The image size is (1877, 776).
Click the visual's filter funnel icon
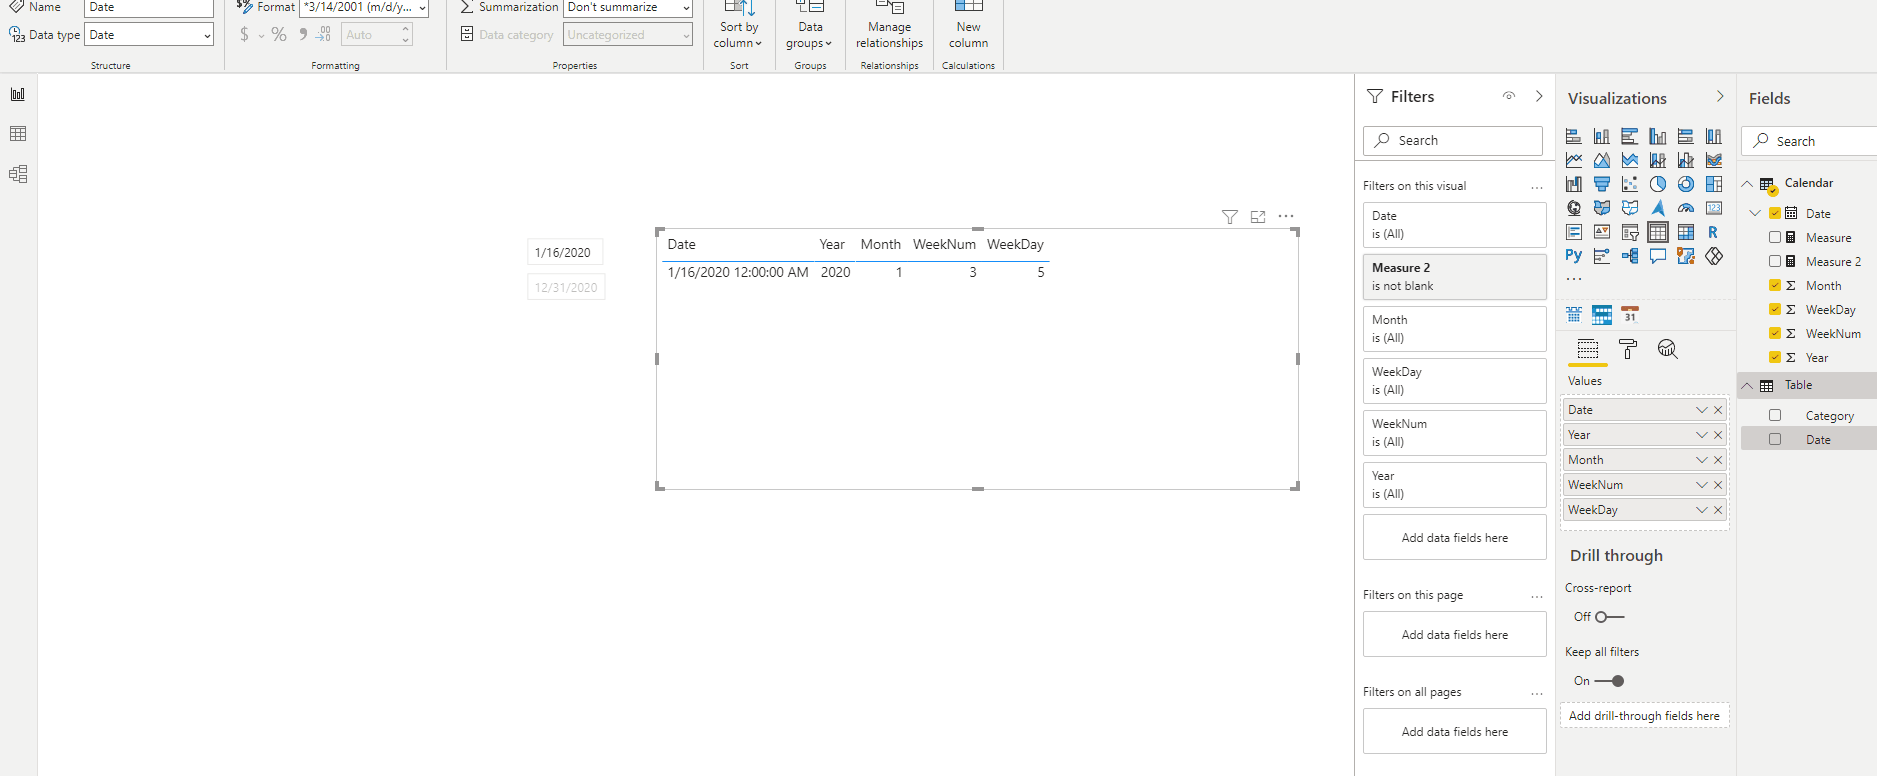click(x=1230, y=217)
